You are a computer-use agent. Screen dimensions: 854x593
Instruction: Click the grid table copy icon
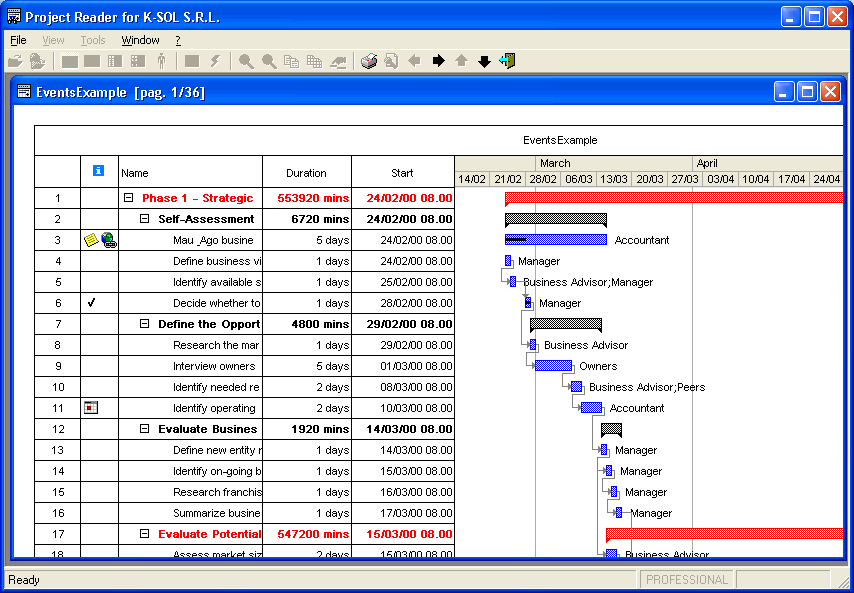click(x=314, y=61)
